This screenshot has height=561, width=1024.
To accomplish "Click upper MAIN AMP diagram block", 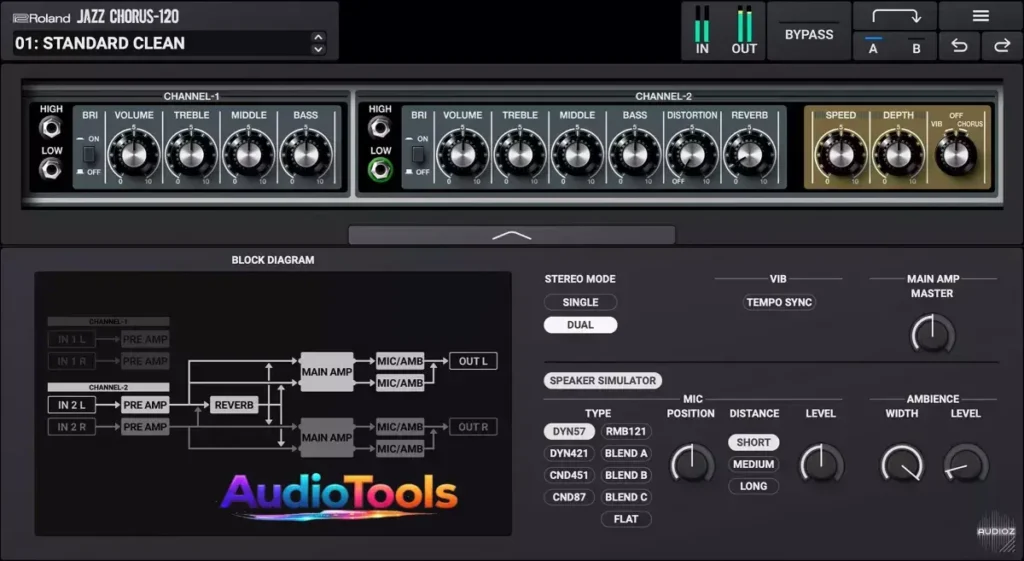I will pos(327,372).
